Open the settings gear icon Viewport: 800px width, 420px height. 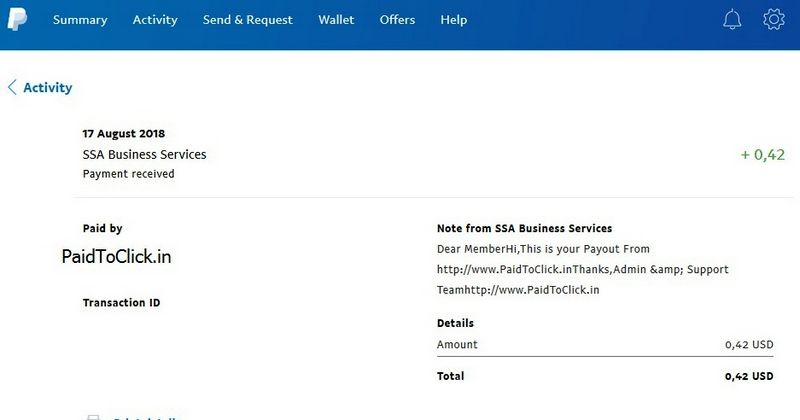(773, 19)
